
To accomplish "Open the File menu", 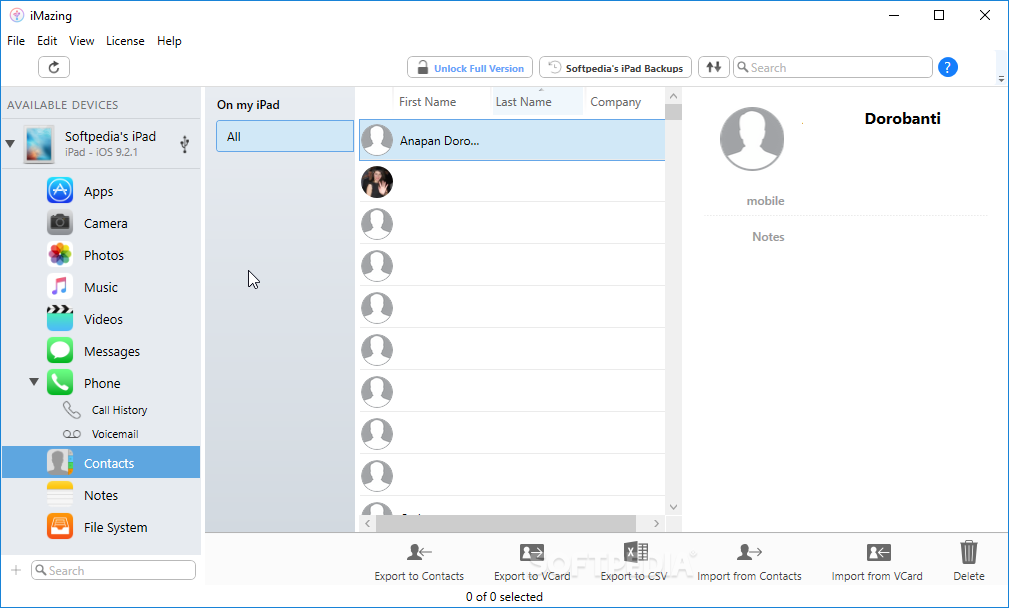I will 16,41.
